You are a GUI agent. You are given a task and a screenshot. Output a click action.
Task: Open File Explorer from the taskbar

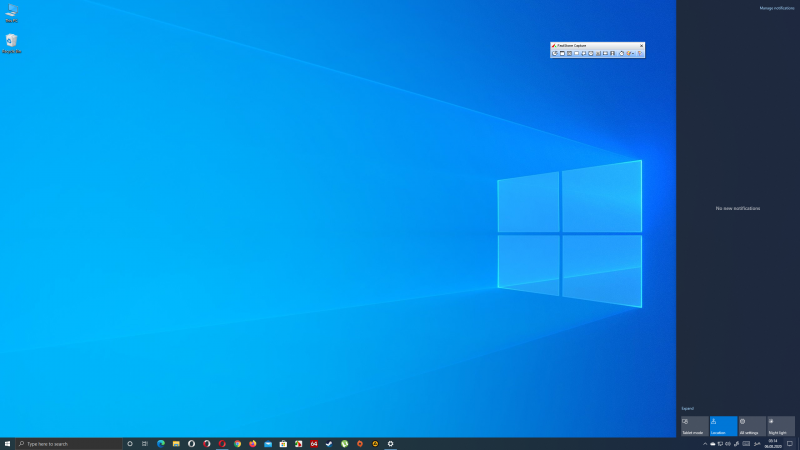(x=176, y=443)
